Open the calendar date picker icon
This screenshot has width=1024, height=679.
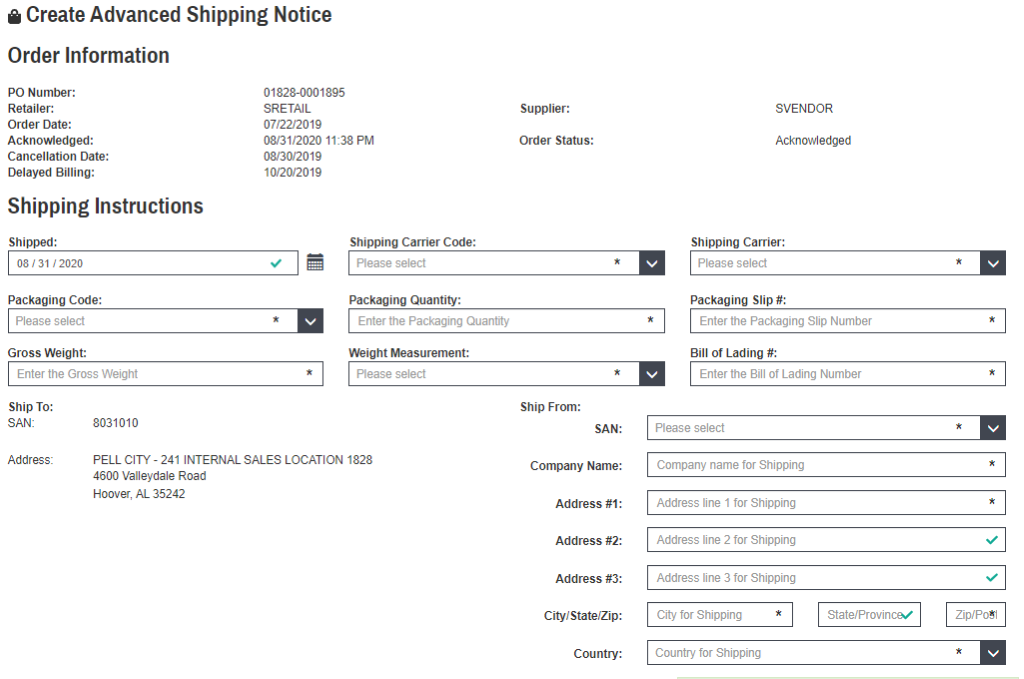coord(315,263)
